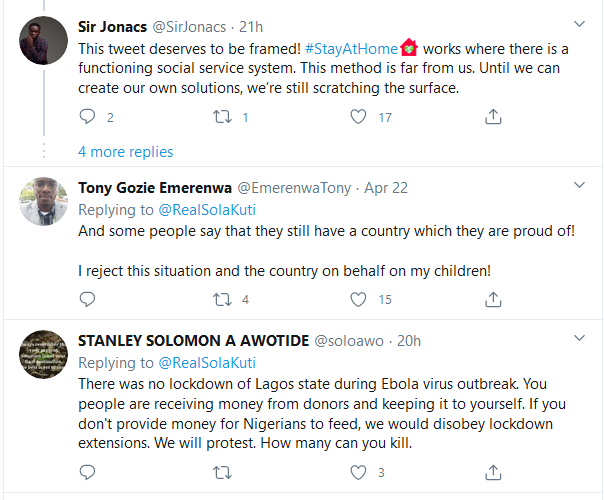Retweet Stanley Solomon A Awotide's tweet
This screenshot has height=500, width=604.
click(x=224, y=472)
